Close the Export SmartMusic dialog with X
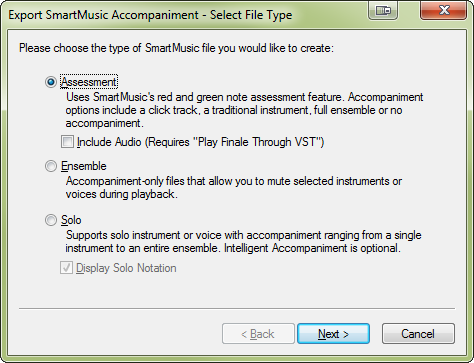This screenshot has height=363, width=474. pos(443,10)
